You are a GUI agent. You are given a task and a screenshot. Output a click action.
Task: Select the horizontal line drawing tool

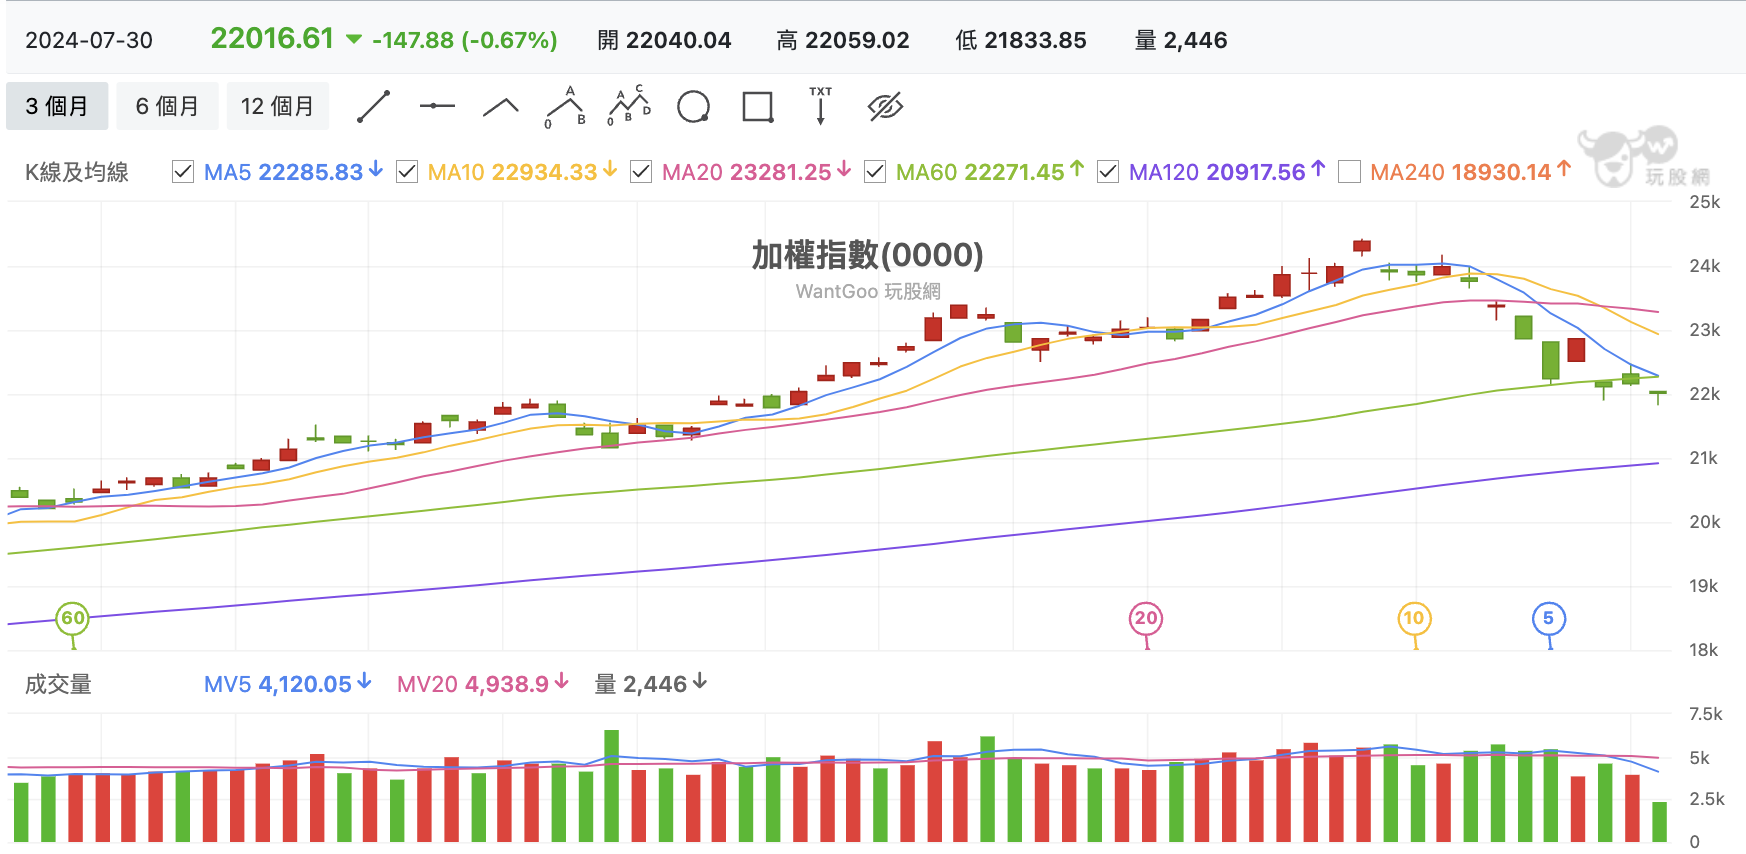click(x=437, y=106)
